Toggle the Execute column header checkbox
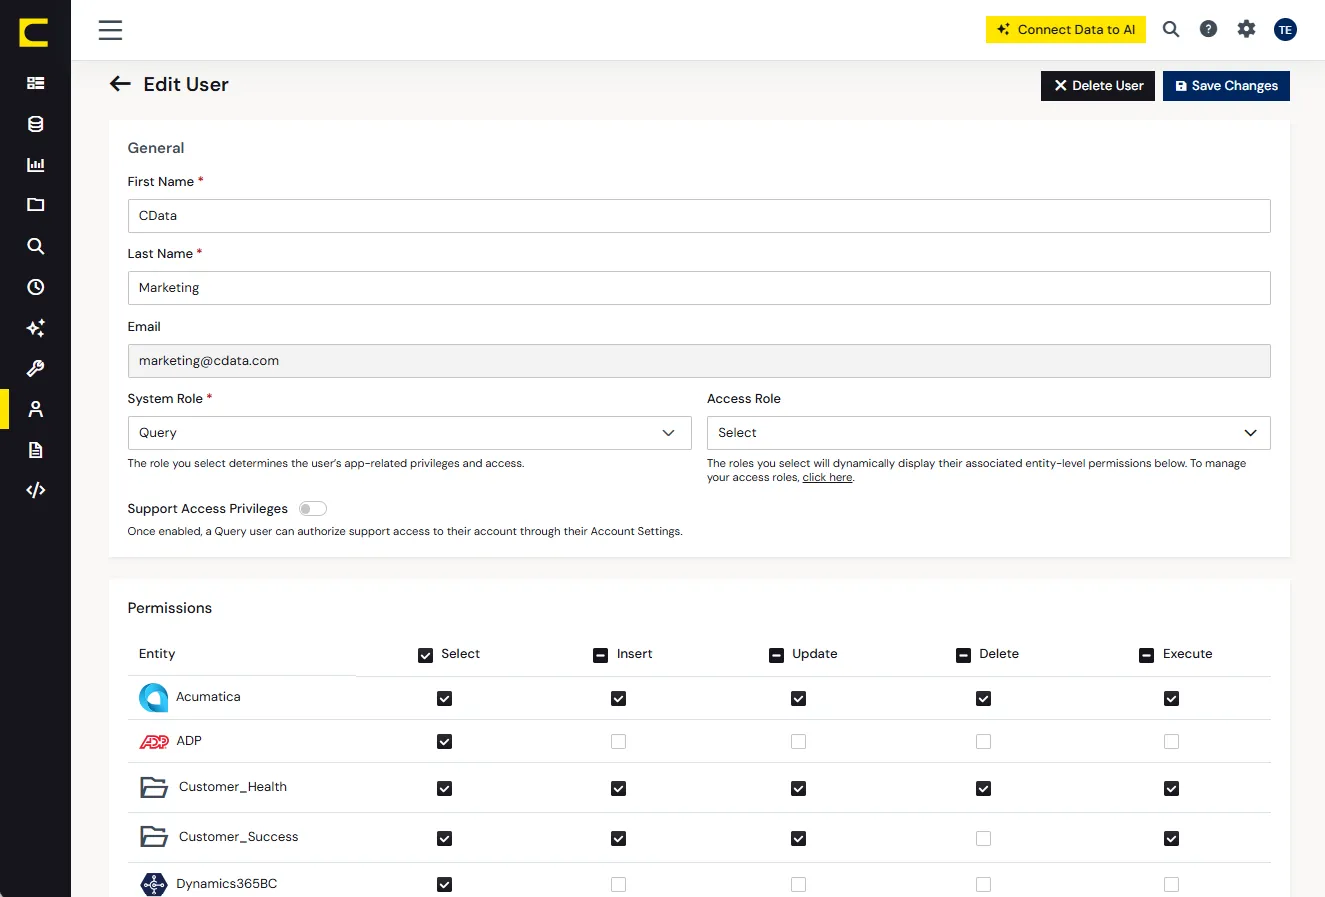 pyautogui.click(x=1146, y=655)
